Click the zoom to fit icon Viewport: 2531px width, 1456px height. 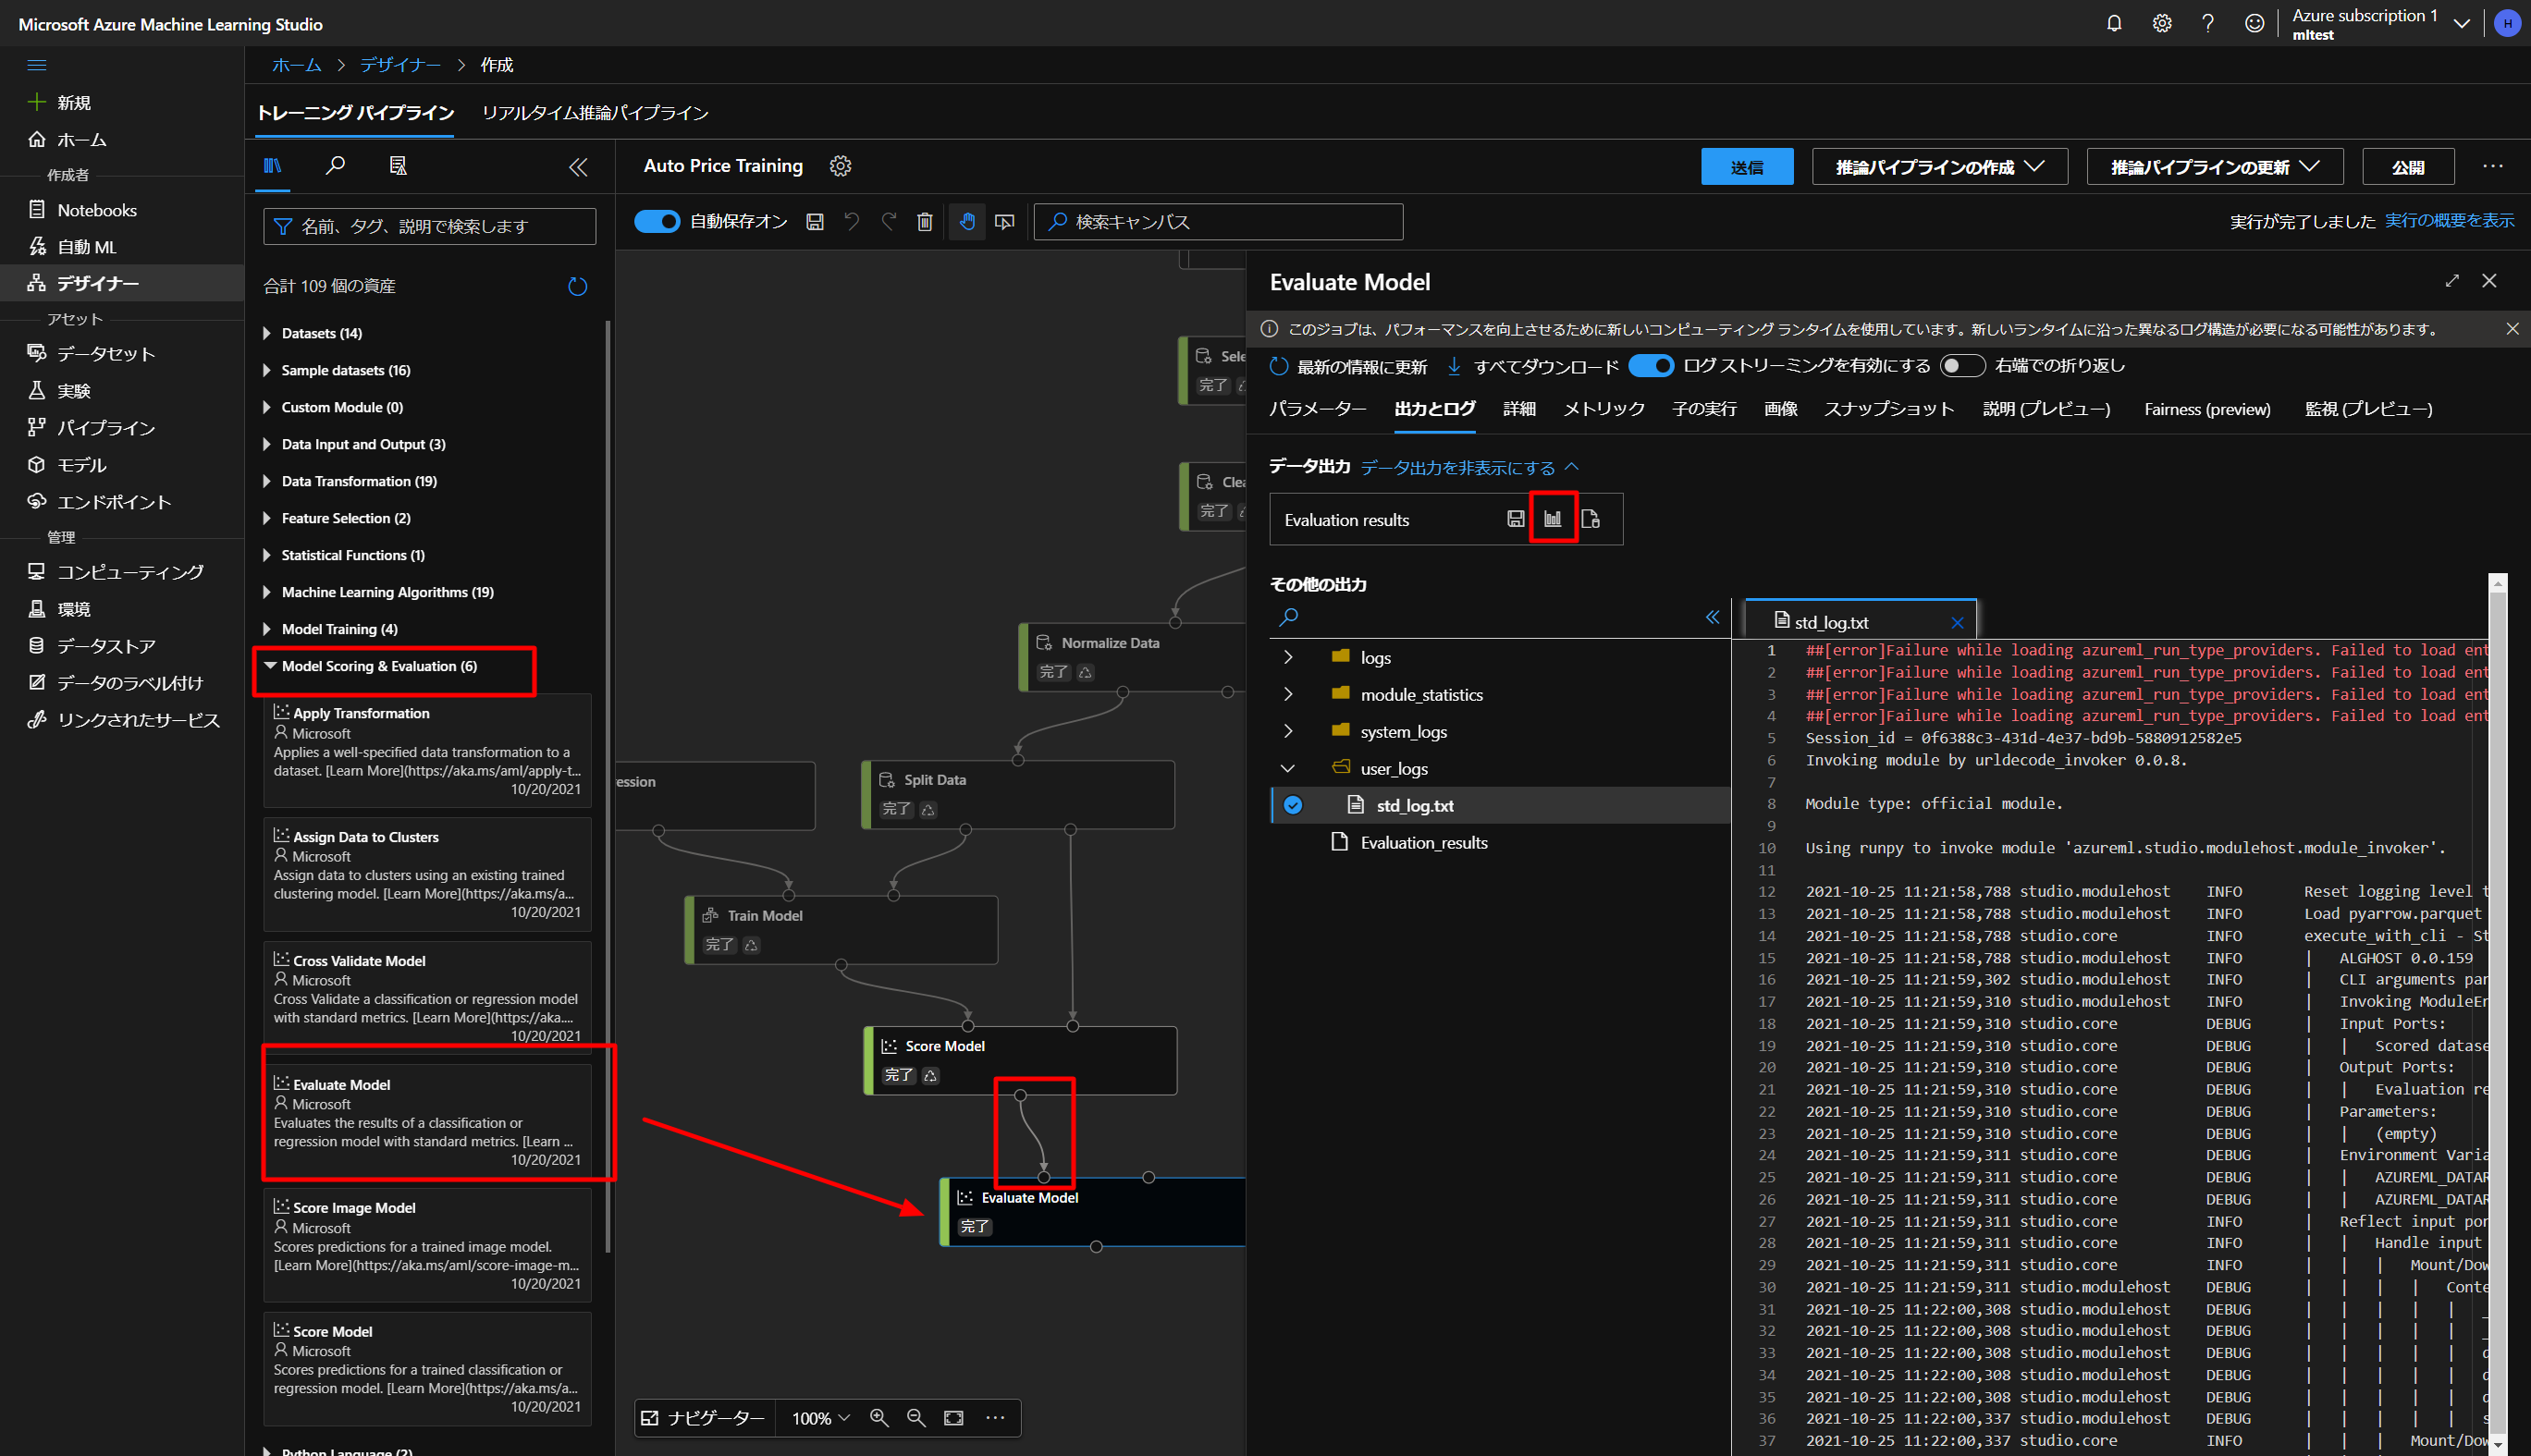954,1418
